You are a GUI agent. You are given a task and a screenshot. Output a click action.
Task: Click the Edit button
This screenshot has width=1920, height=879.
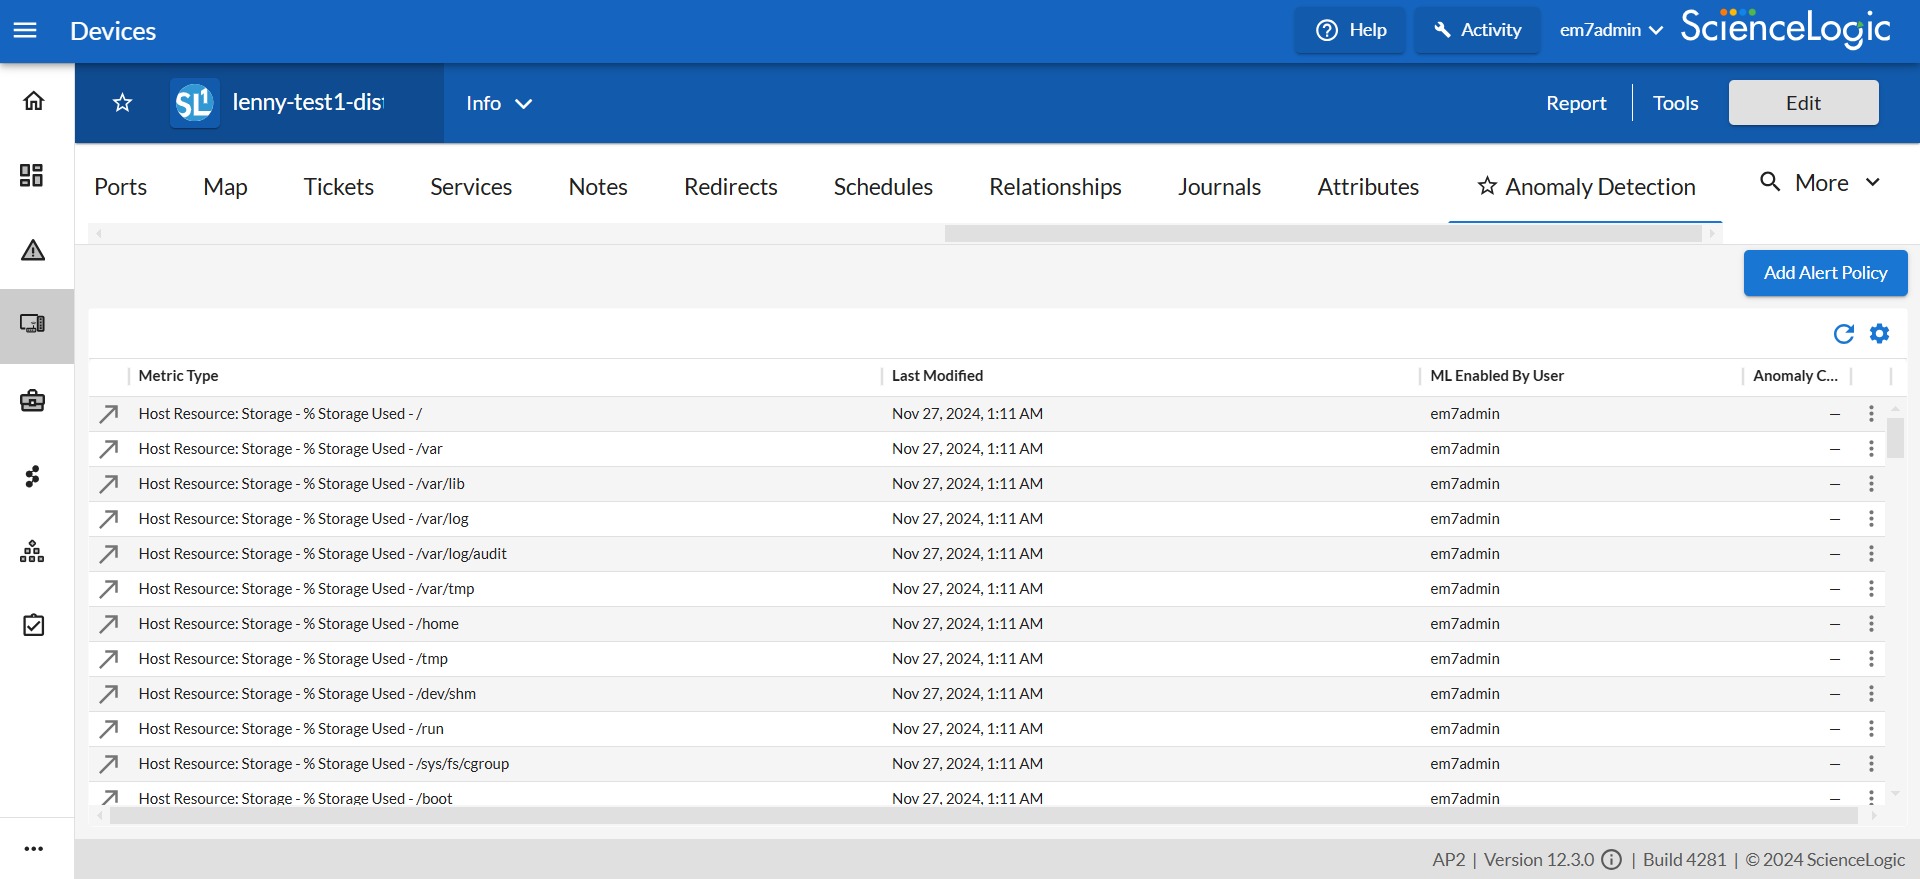[x=1803, y=103]
